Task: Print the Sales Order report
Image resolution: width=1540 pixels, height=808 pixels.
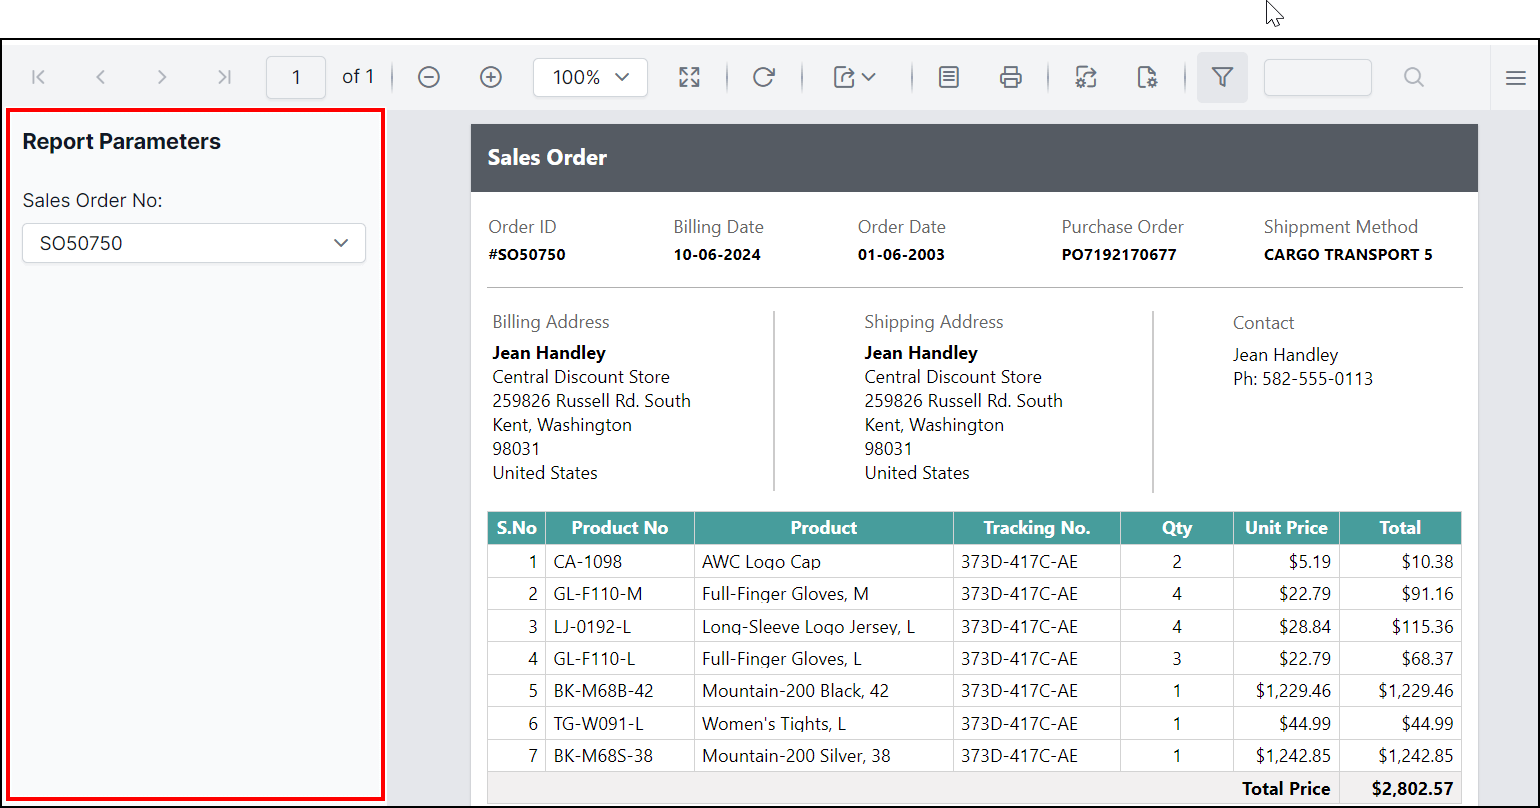Action: click(x=1011, y=77)
